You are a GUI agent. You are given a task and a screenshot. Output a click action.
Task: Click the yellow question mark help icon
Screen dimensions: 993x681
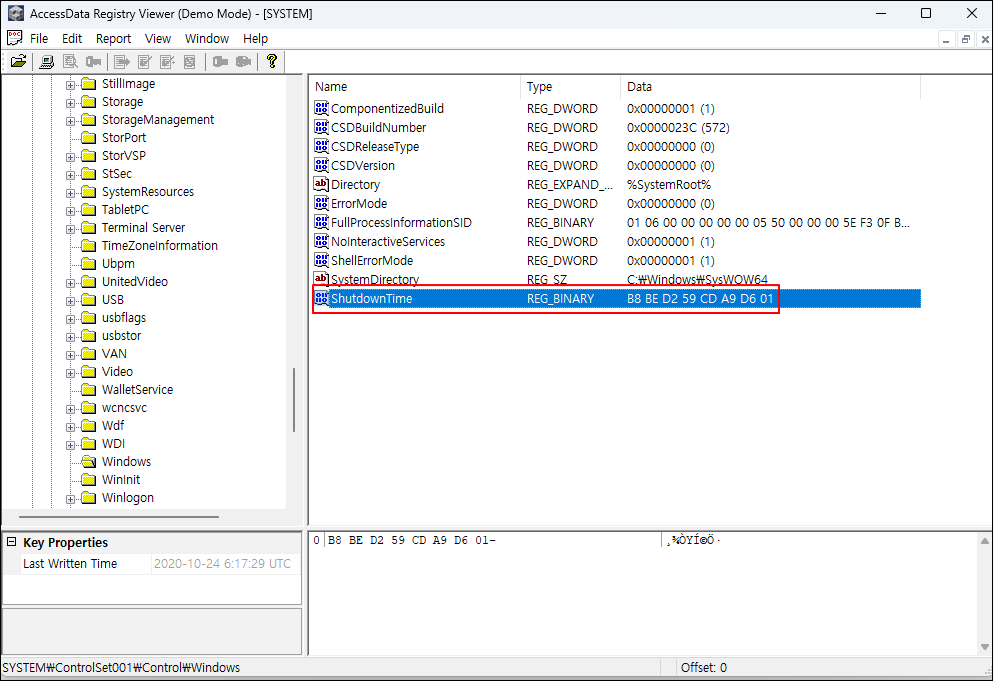click(x=272, y=61)
